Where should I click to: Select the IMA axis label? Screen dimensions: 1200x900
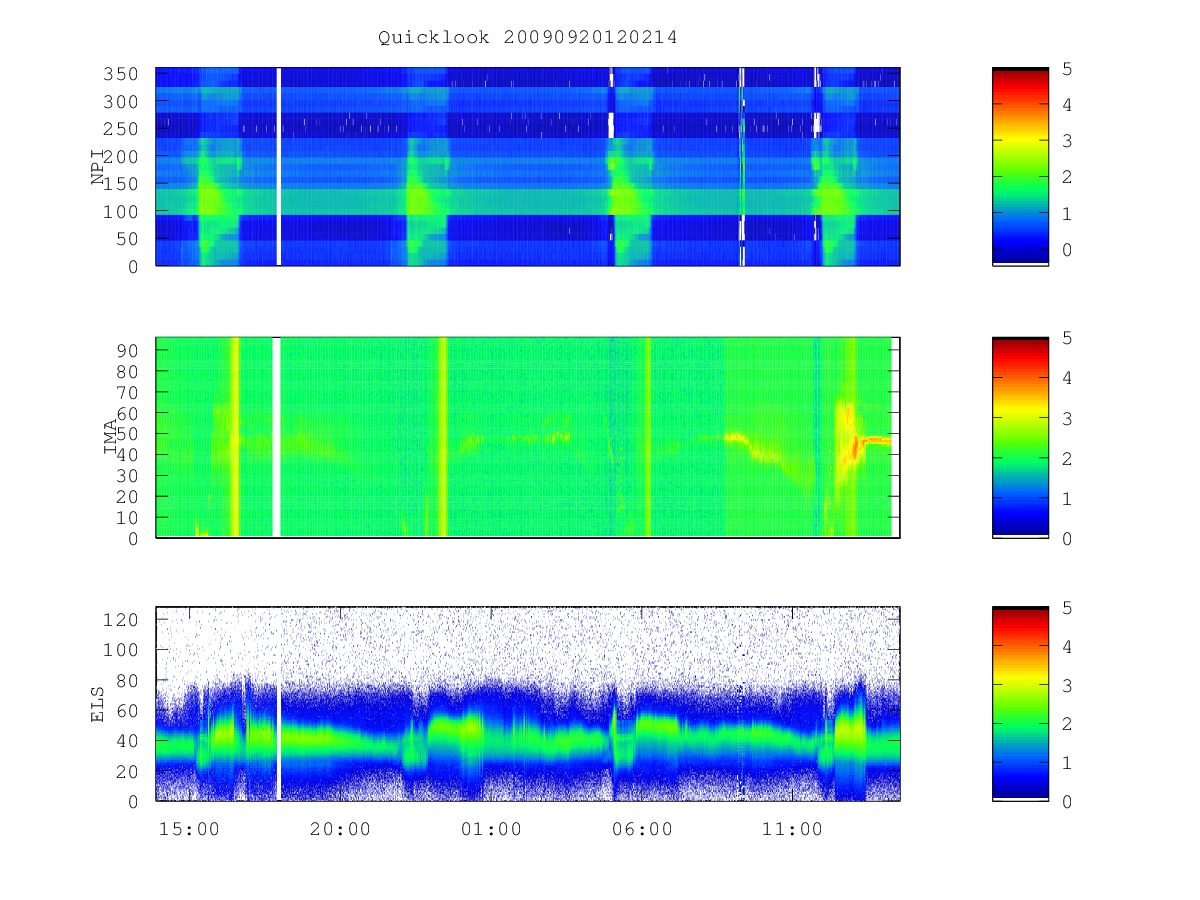point(110,437)
